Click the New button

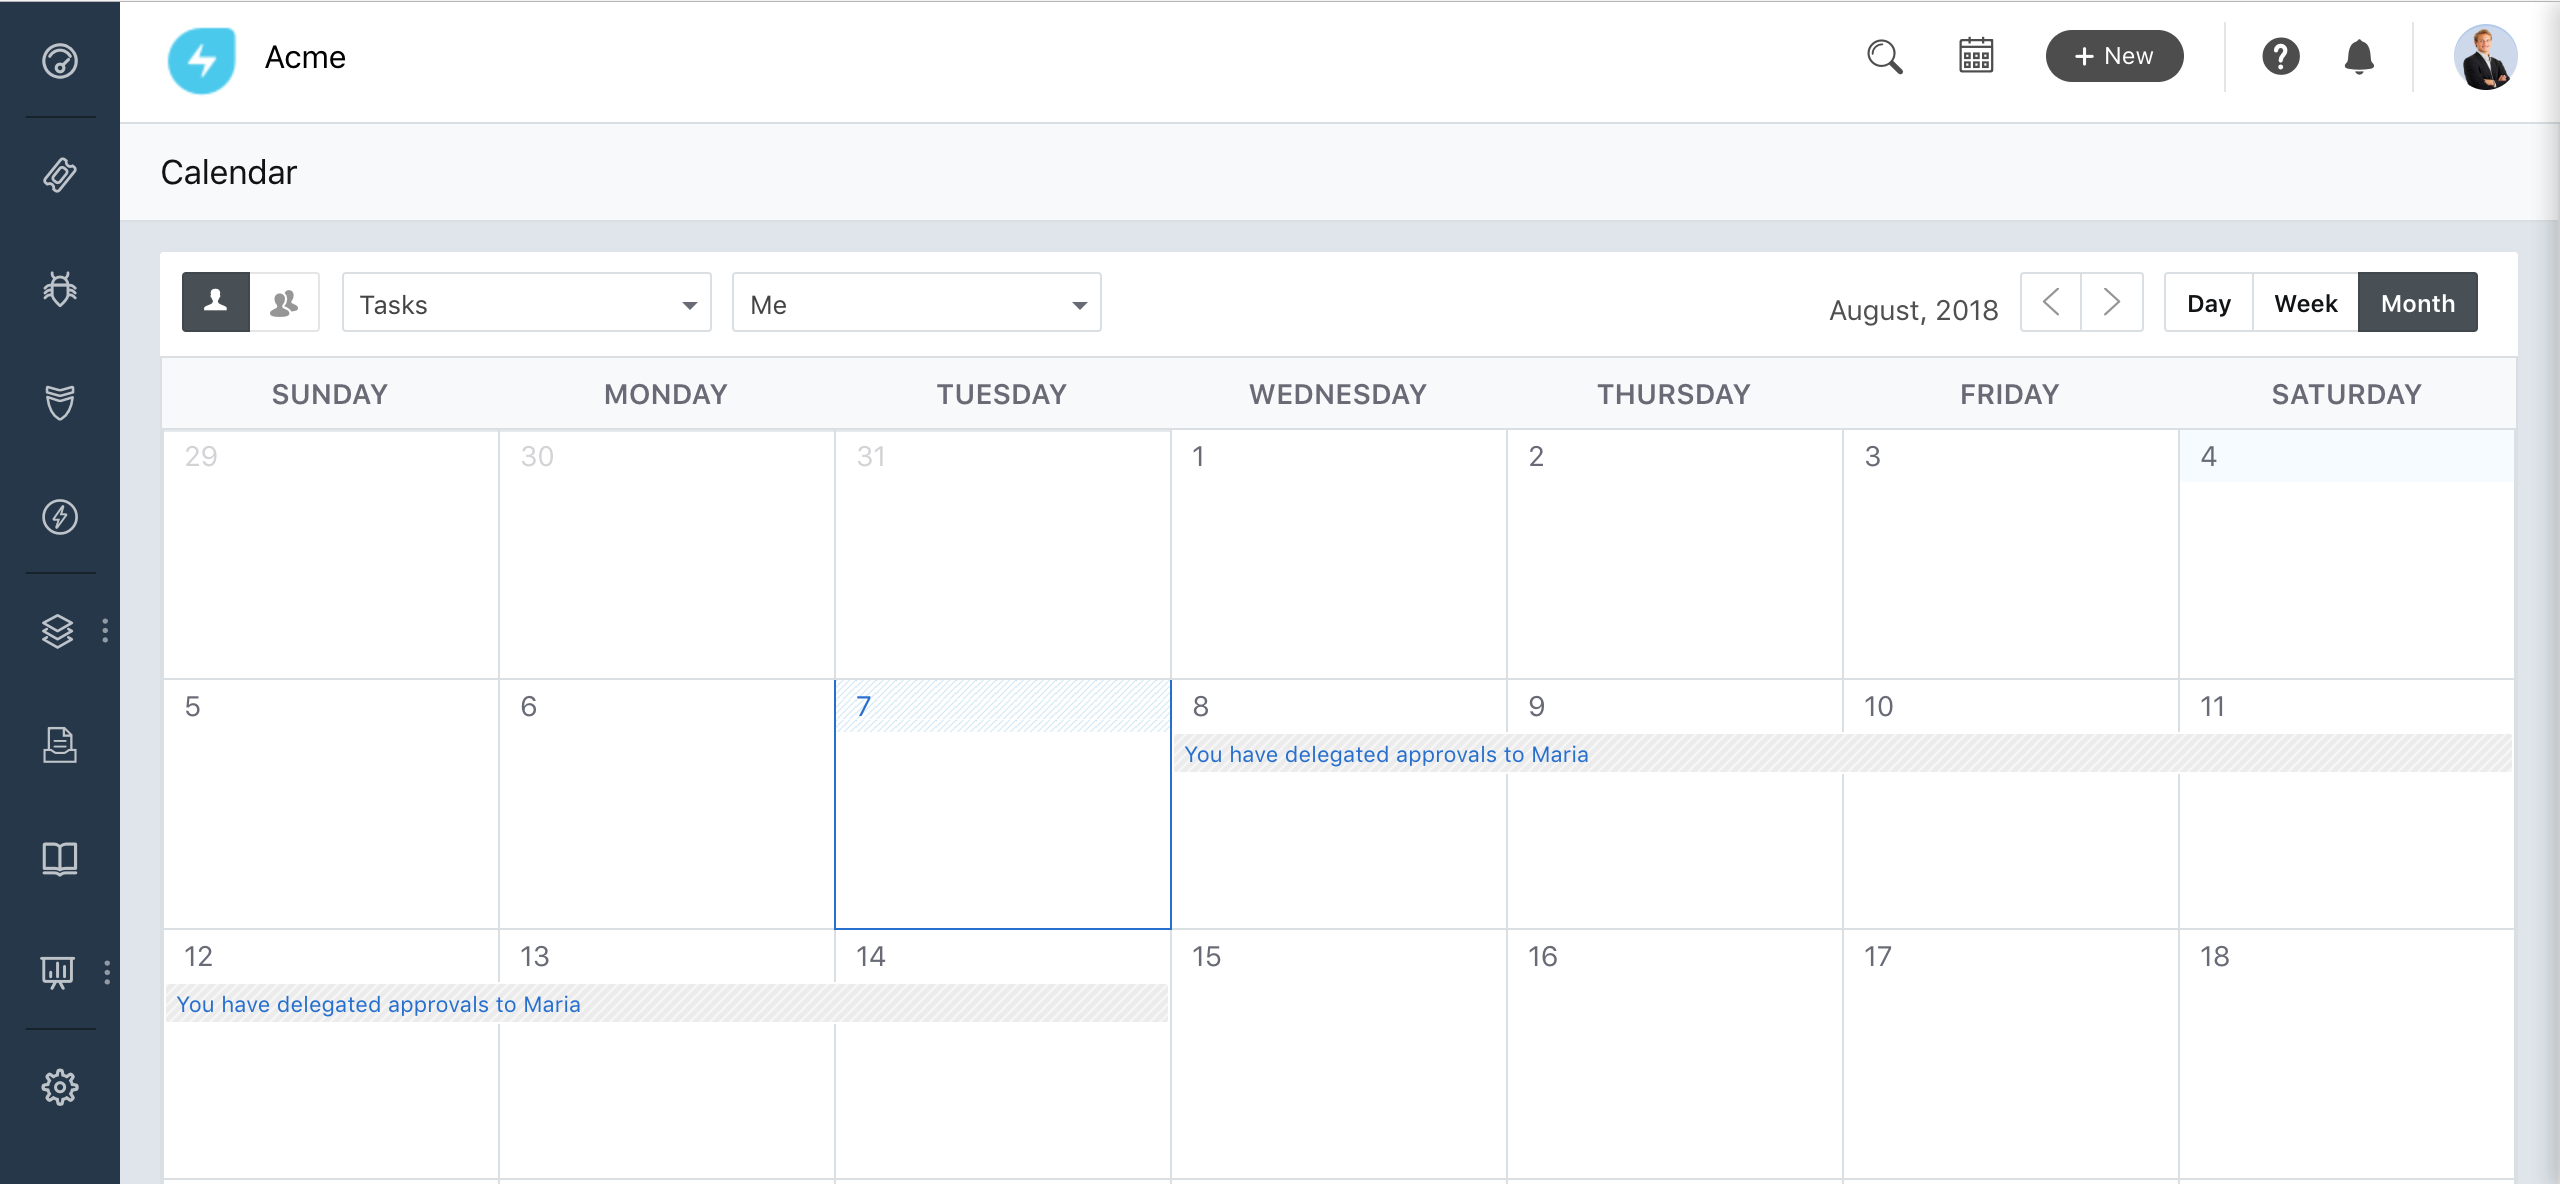click(2114, 57)
